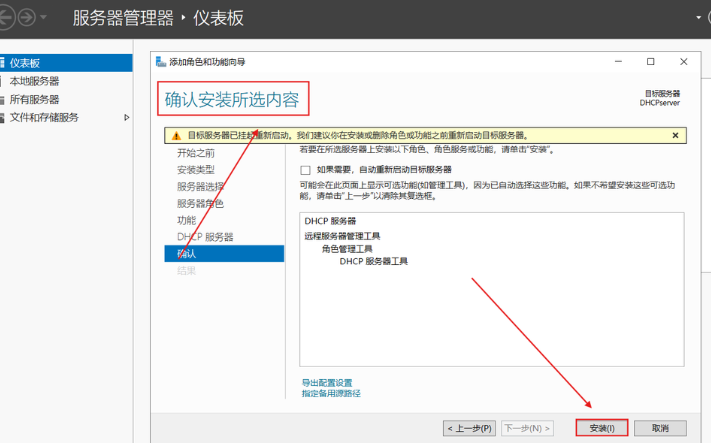Click the 安装(I) button
This screenshot has height=443, width=711.
click(602, 427)
